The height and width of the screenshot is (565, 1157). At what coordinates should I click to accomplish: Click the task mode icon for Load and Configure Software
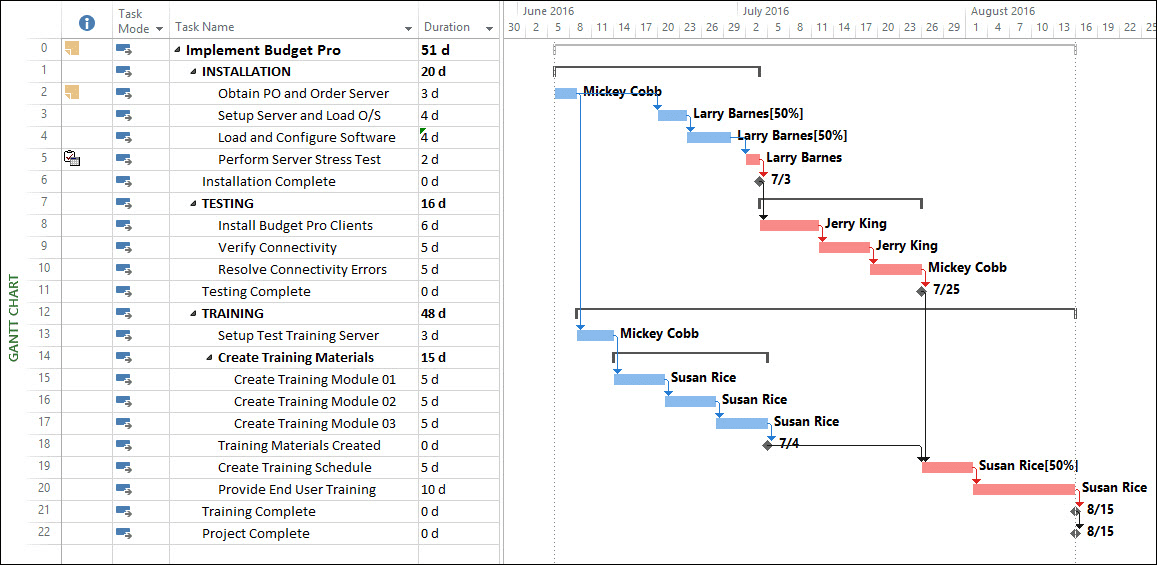[123, 138]
